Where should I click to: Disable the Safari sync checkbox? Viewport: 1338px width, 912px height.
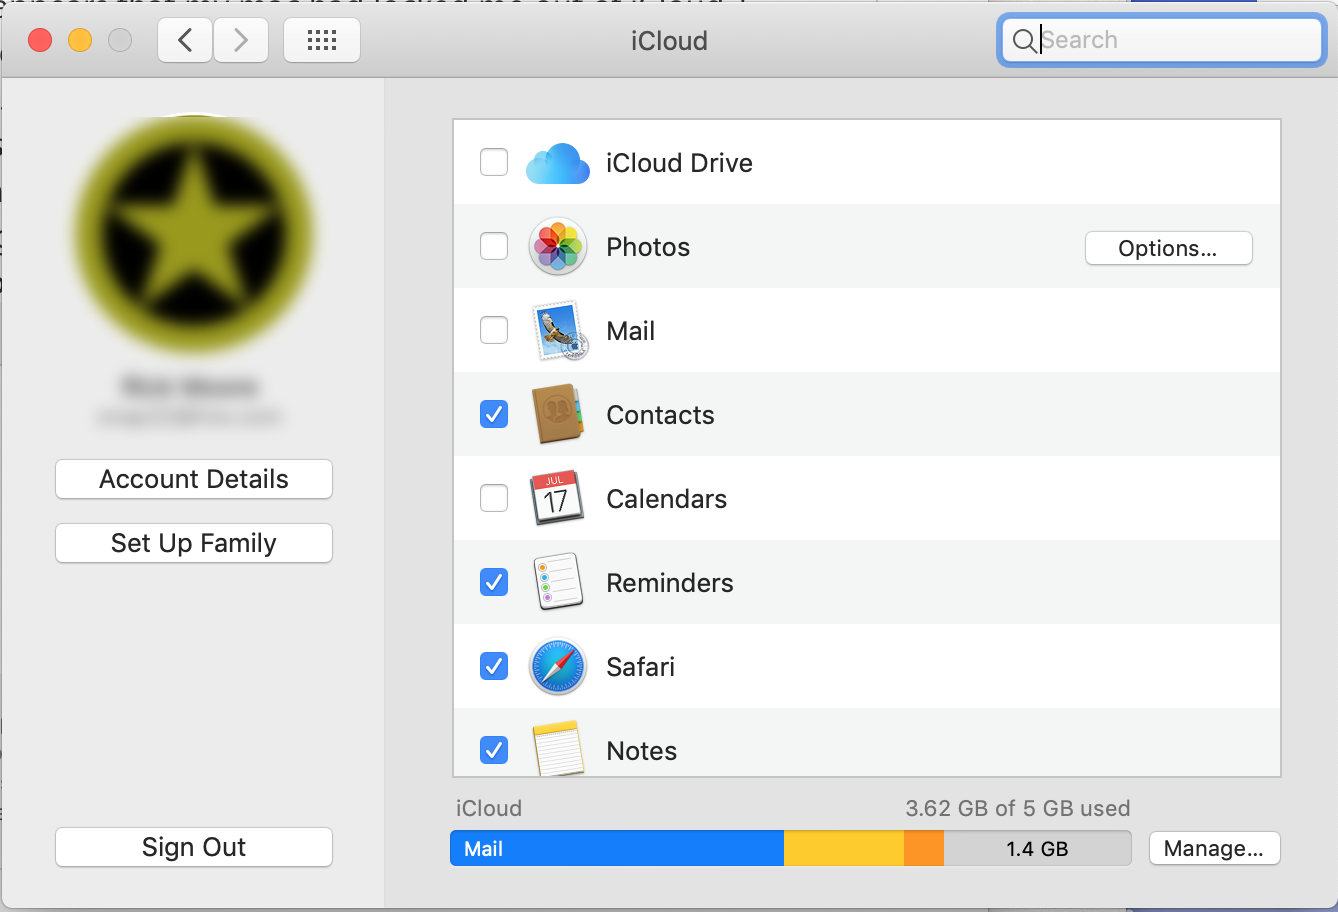pos(494,666)
